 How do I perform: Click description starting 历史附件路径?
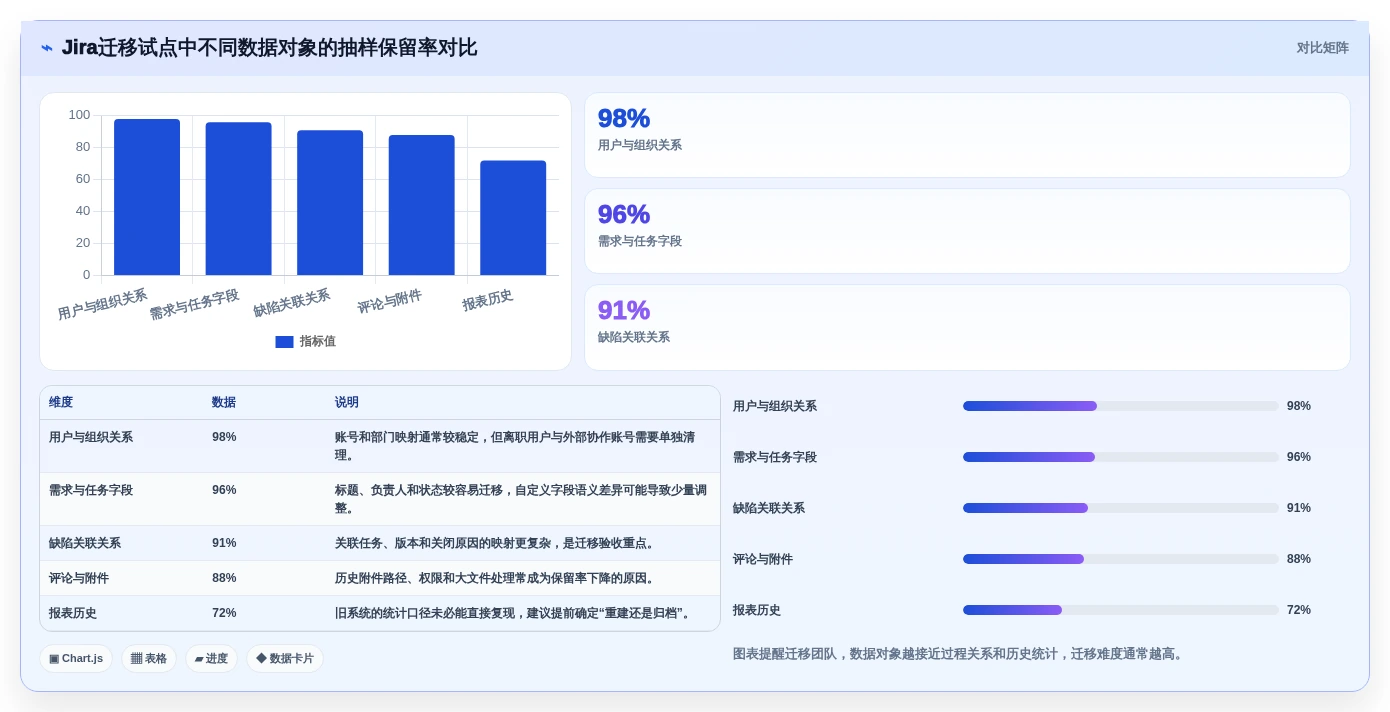[x=496, y=578]
